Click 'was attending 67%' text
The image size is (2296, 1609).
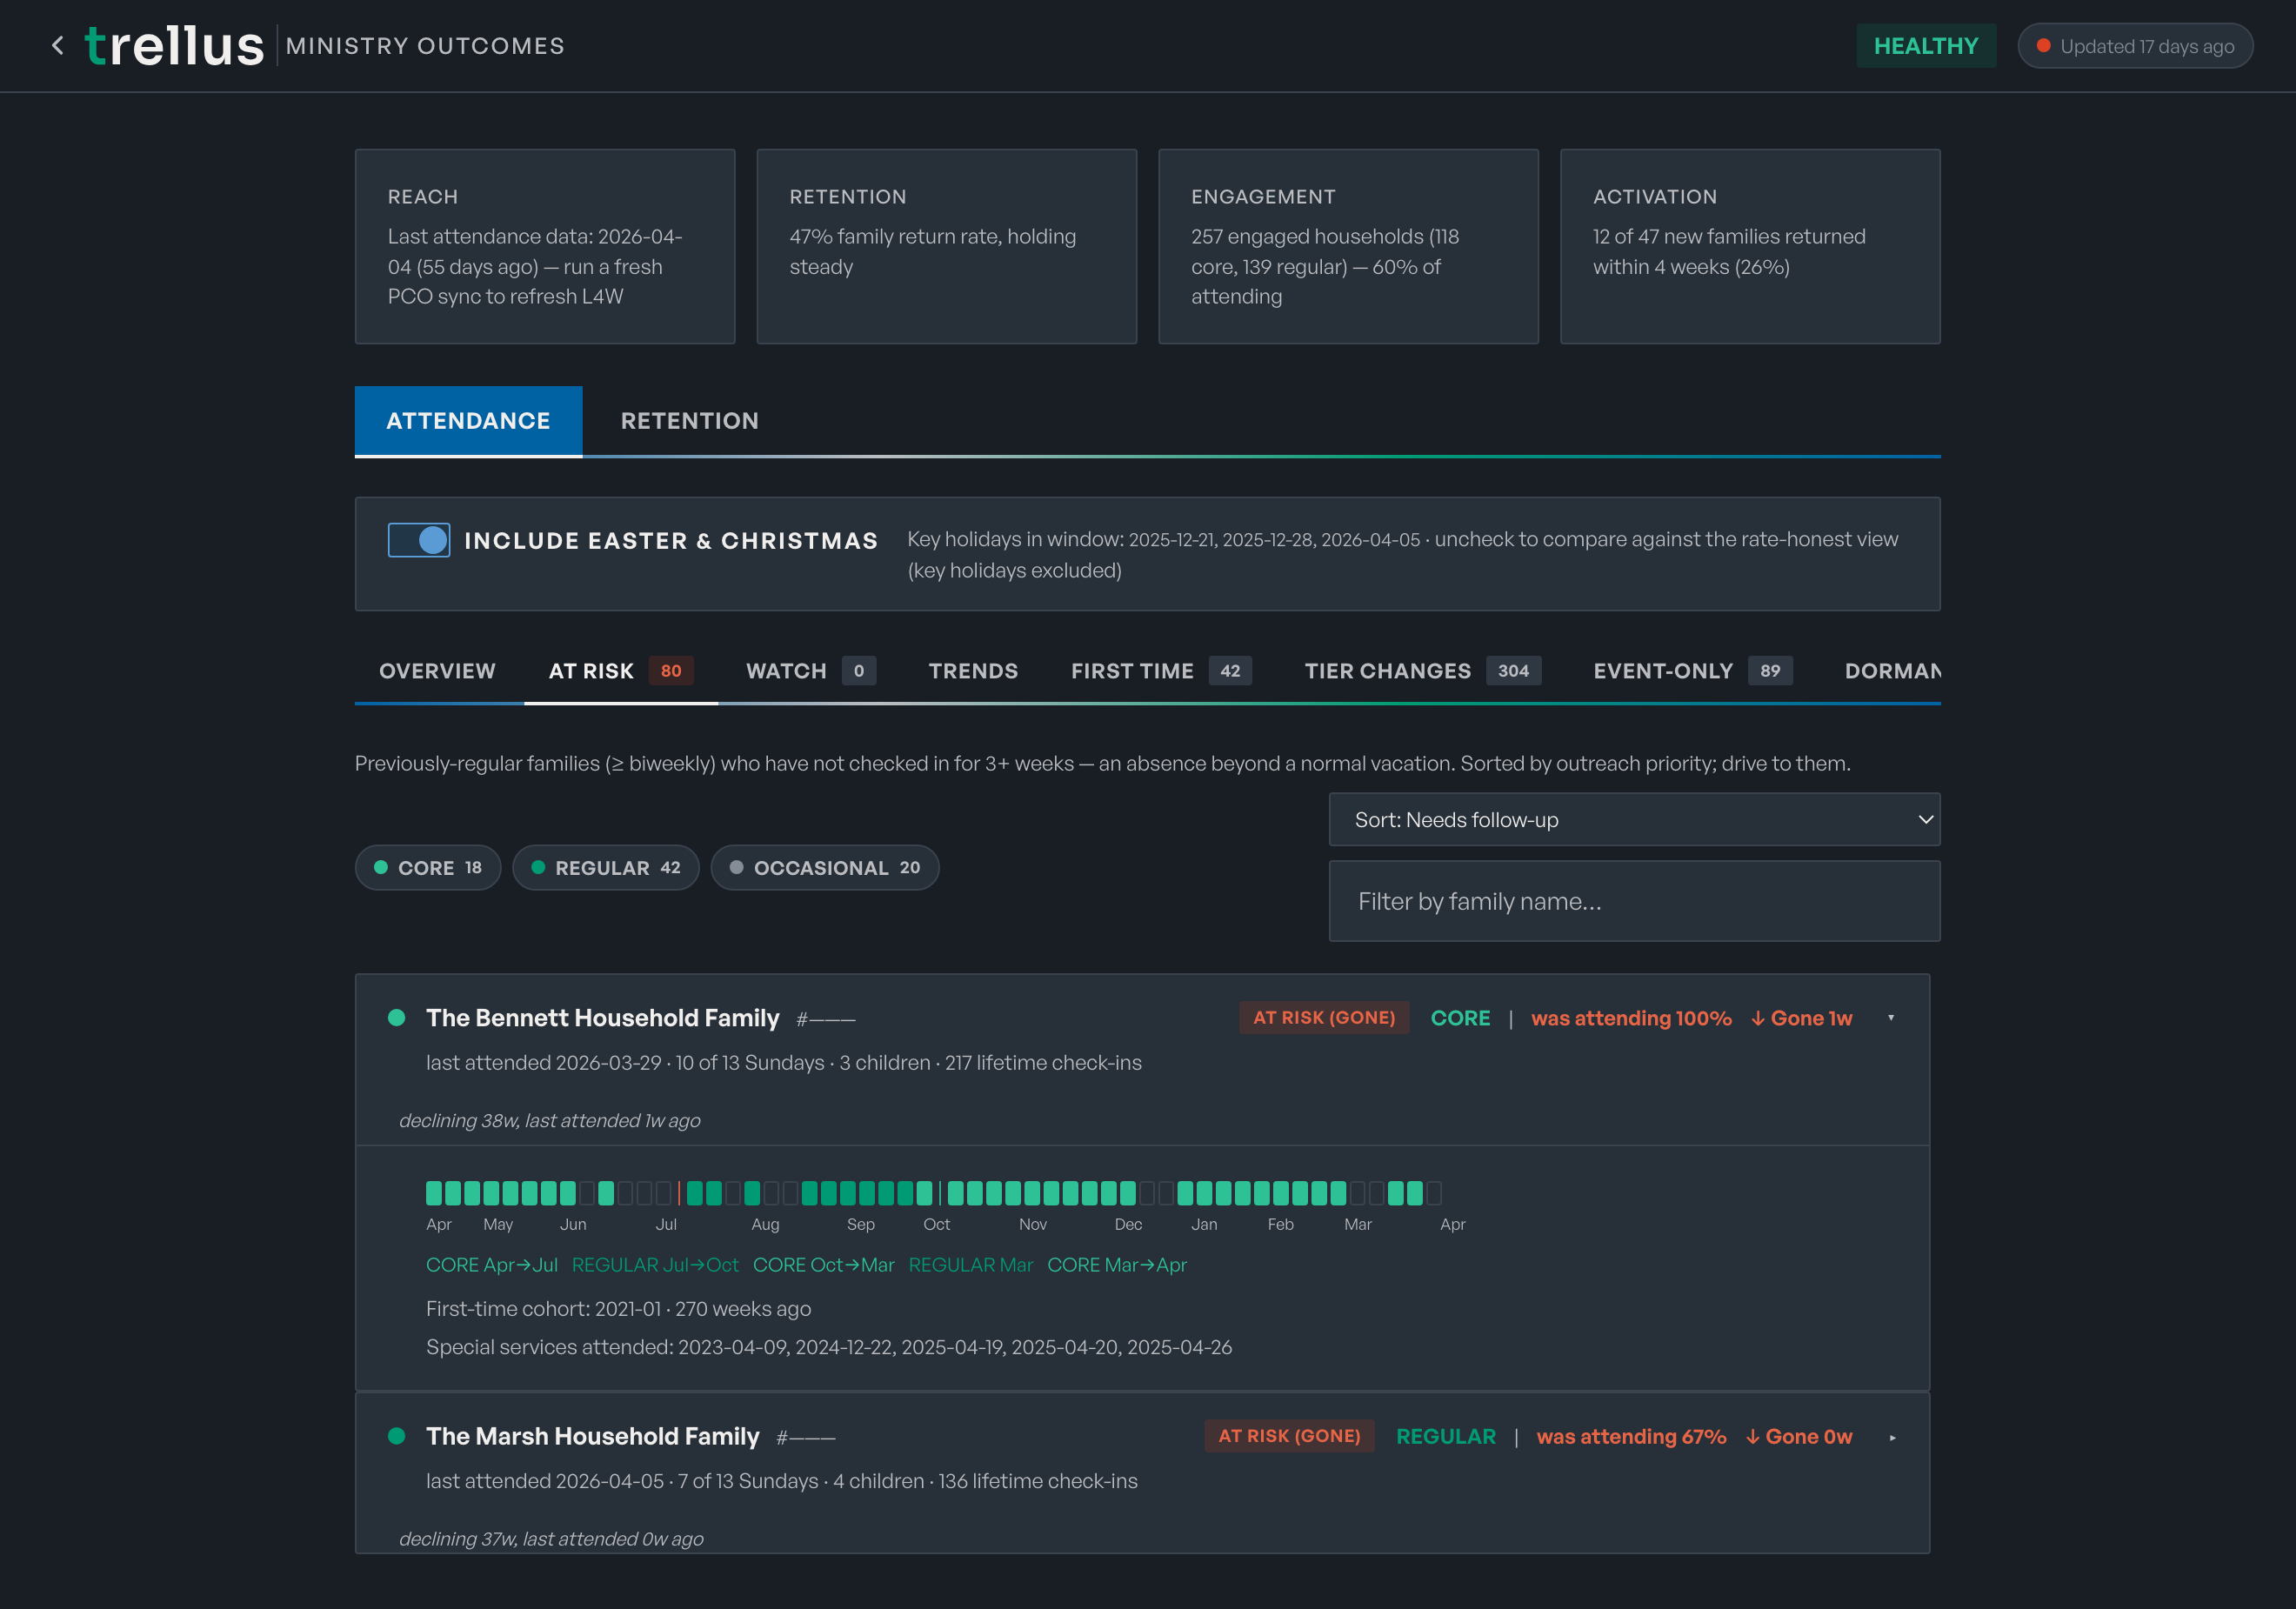pyautogui.click(x=1631, y=1437)
